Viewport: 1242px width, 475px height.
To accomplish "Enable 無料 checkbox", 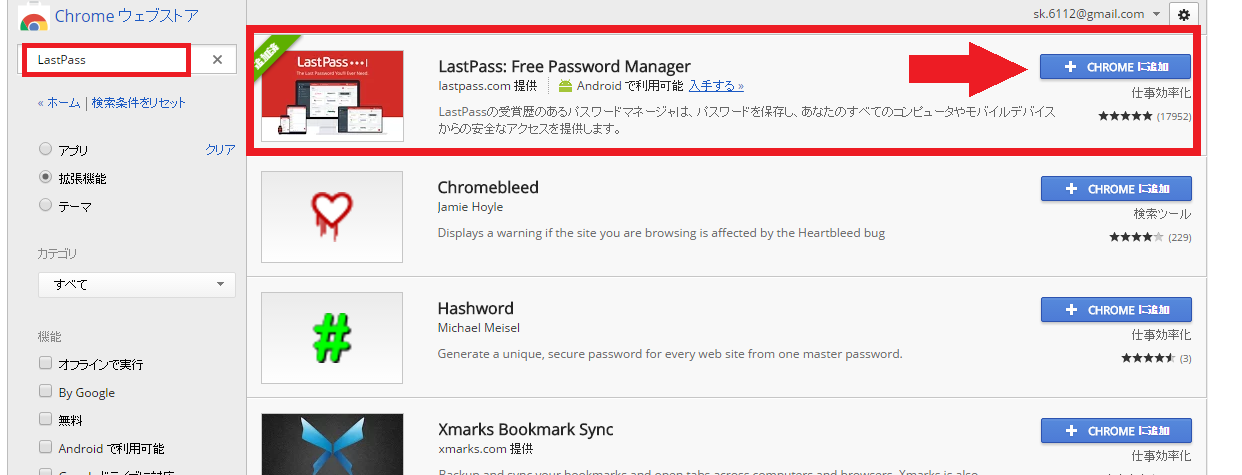I will (x=45, y=420).
